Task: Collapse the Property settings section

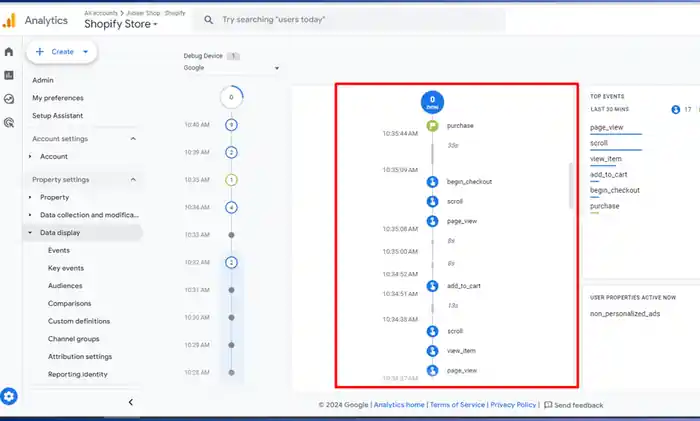Action: click(x=133, y=179)
